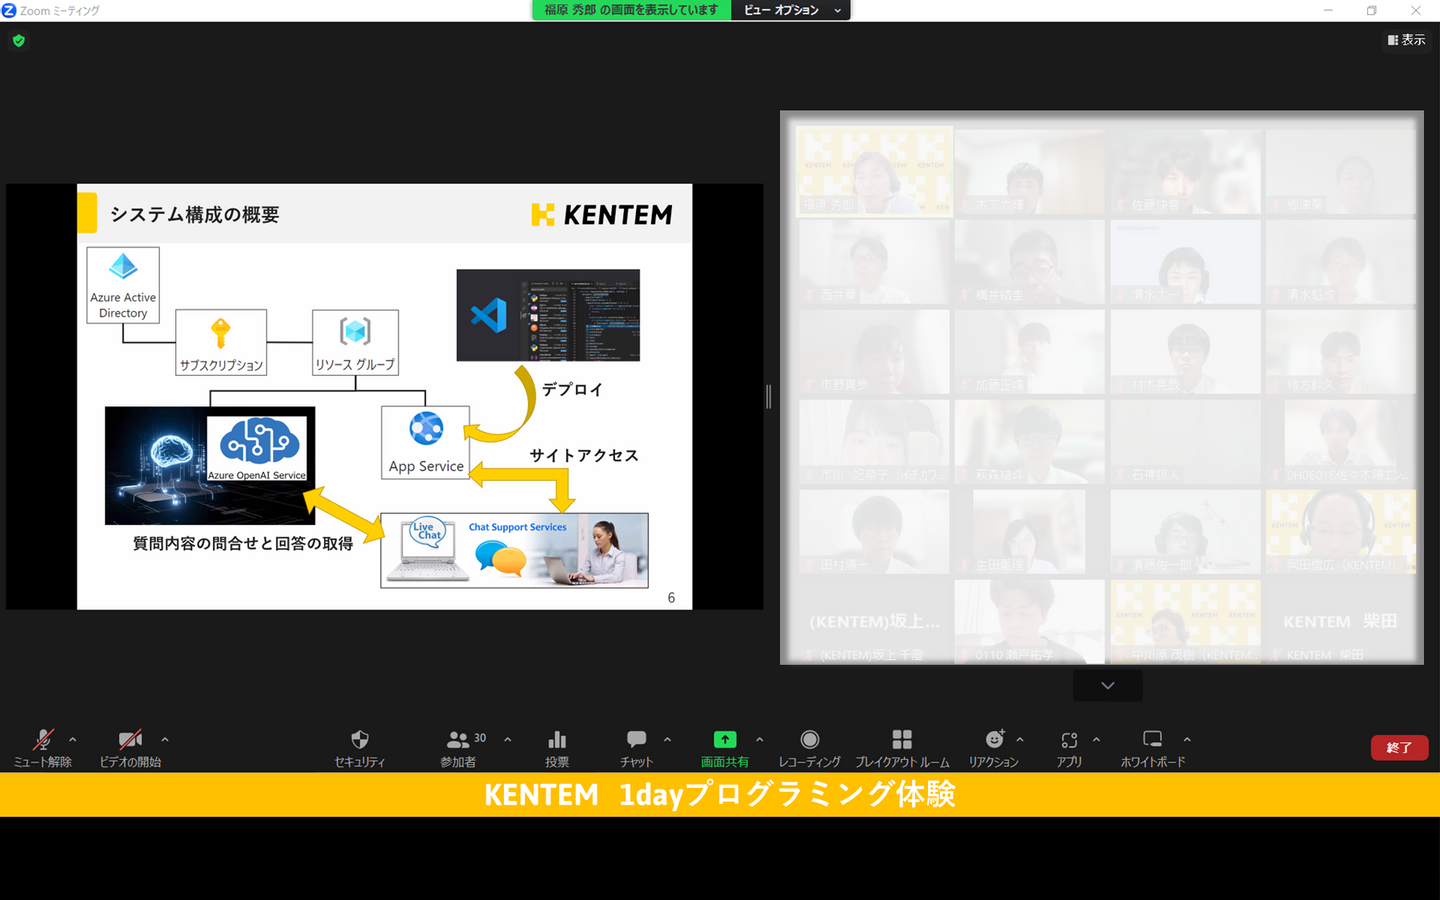Show next gallery page with down chevron
The width and height of the screenshot is (1440, 900).
[x=1107, y=685]
